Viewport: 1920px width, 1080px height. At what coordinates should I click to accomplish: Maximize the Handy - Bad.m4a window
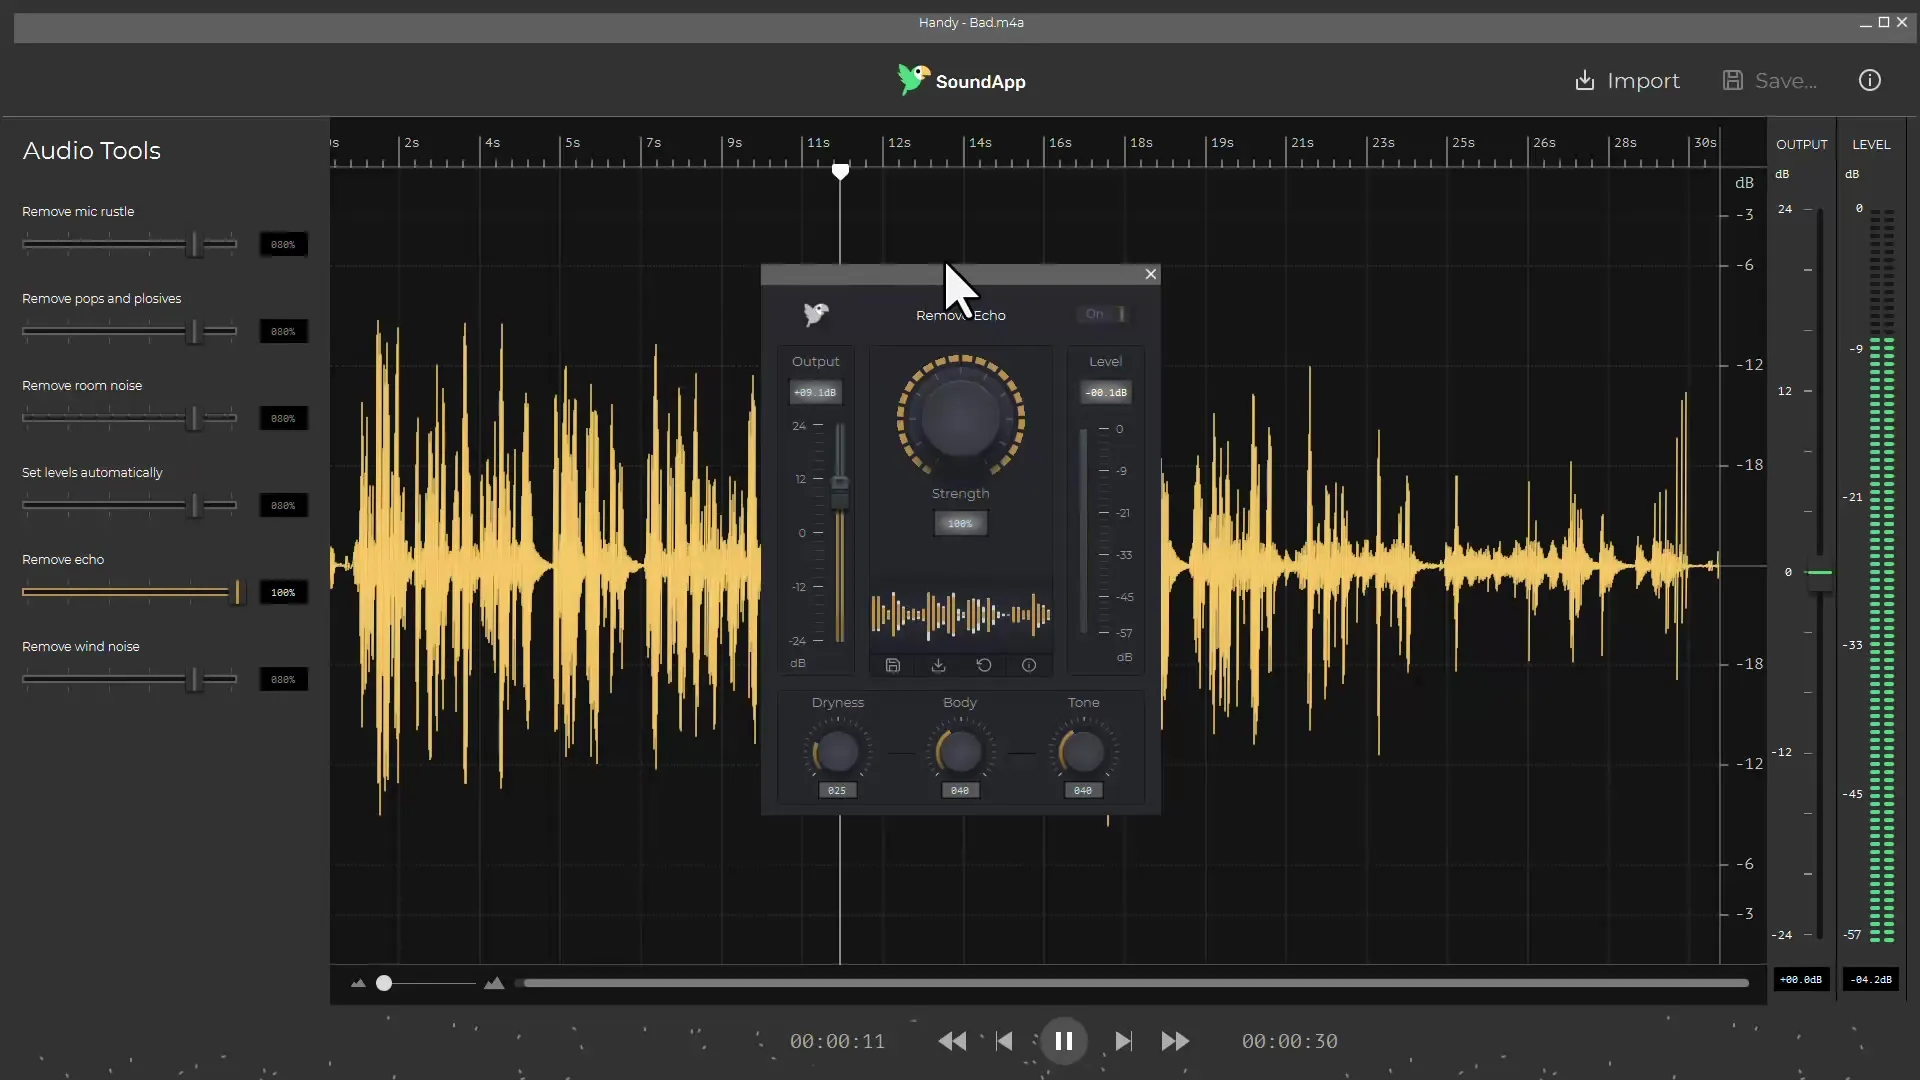[x=1884, y=22]
